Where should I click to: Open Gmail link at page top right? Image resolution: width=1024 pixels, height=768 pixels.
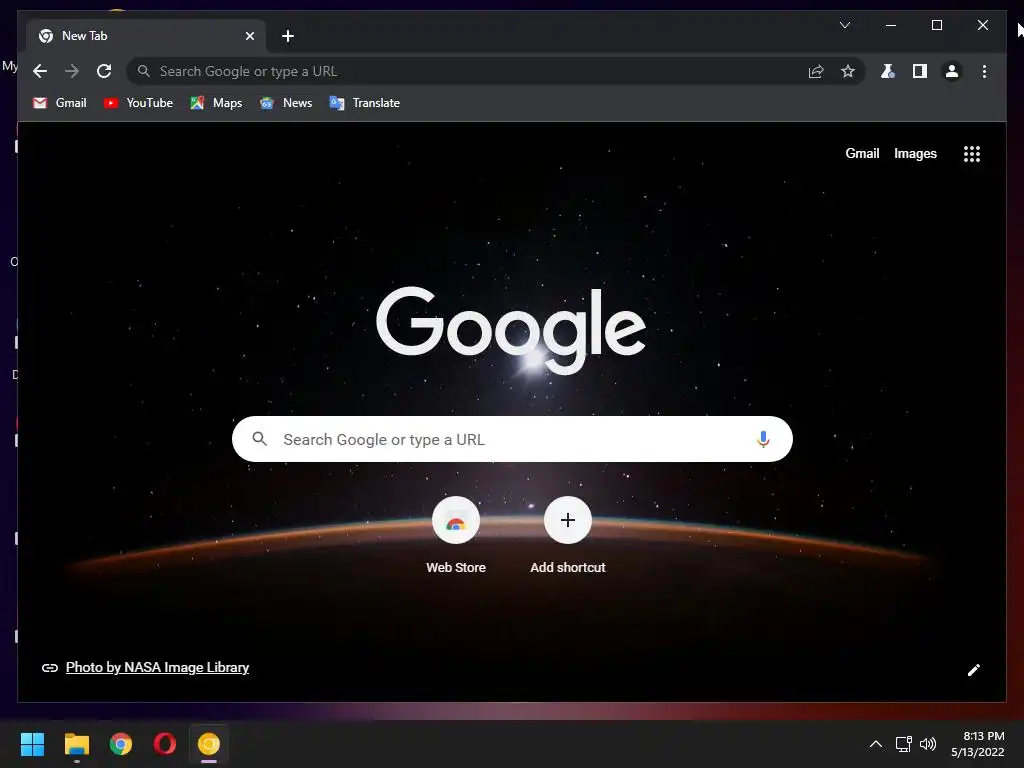[x=862, y=153]
